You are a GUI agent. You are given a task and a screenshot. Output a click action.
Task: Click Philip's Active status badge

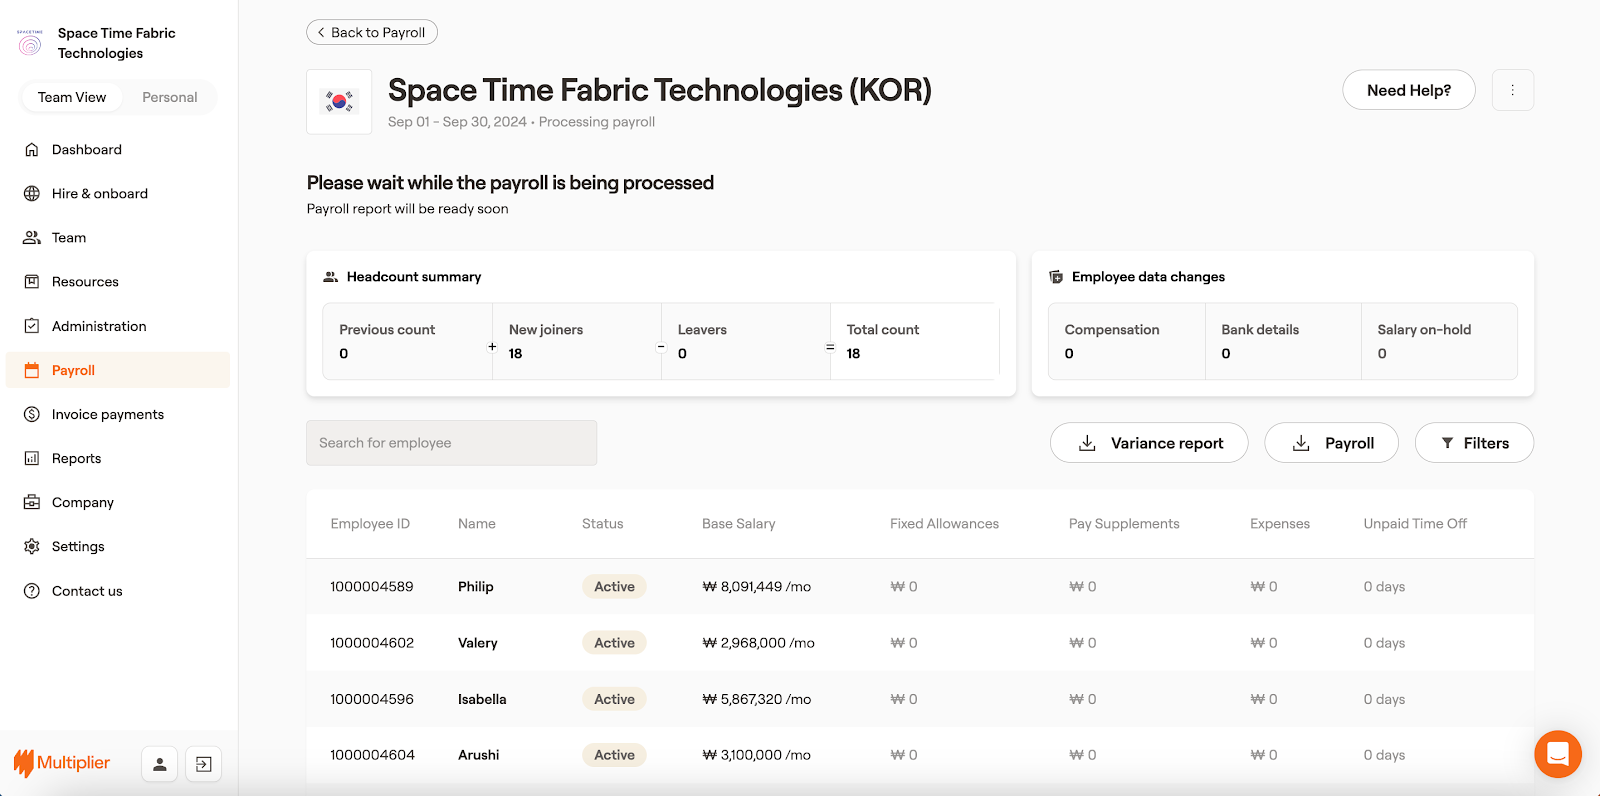(x=614, y=587)
